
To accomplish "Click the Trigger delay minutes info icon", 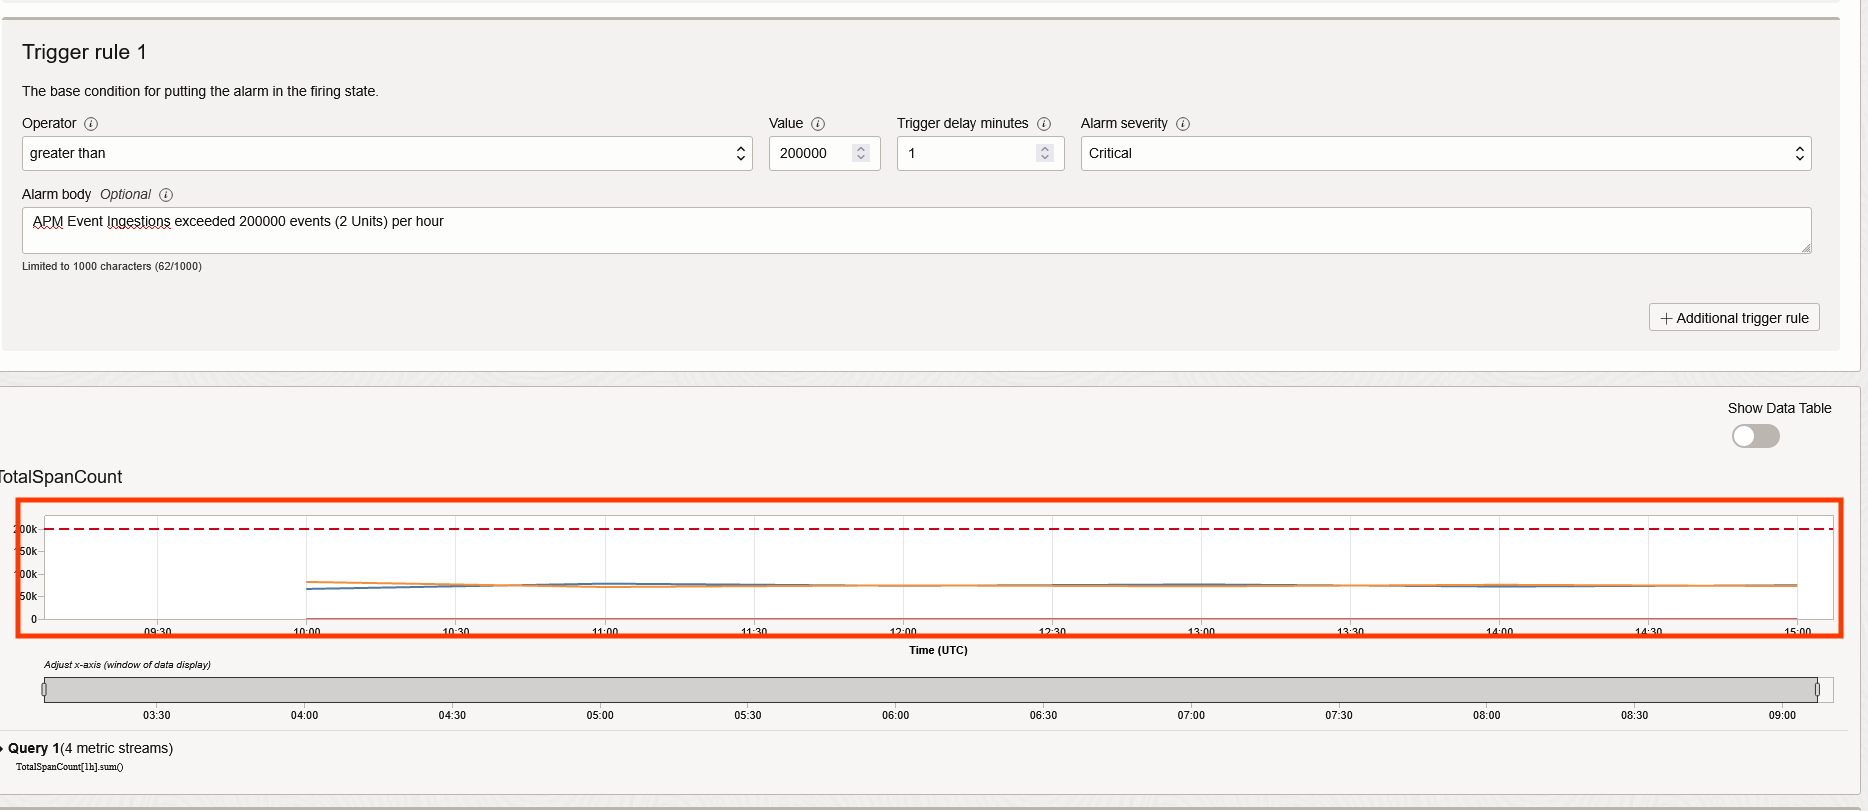I will click(1044, 124).
